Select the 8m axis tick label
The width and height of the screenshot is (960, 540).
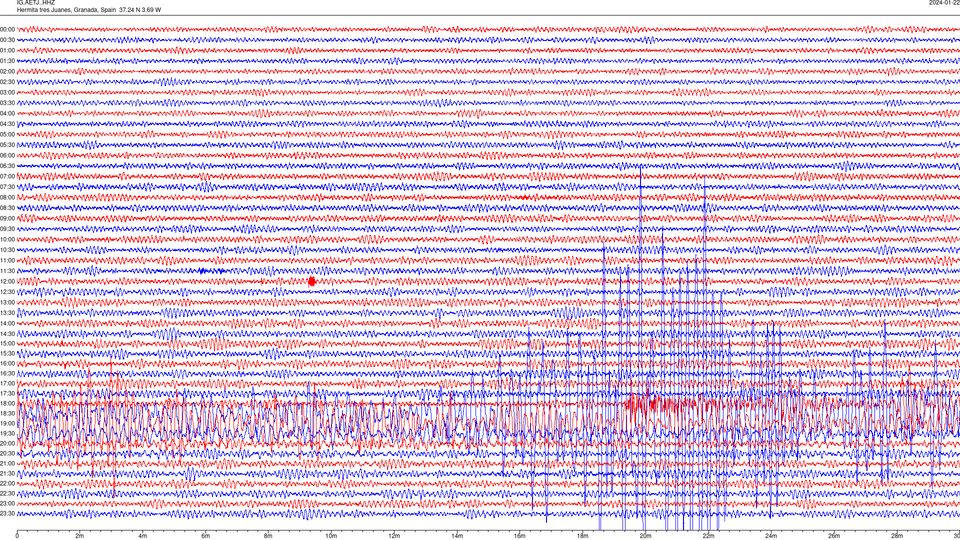tap(268, 536)
